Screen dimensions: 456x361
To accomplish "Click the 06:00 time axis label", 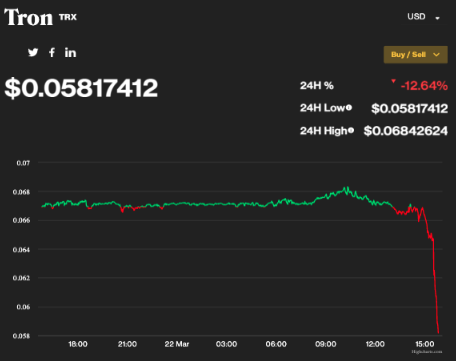I will pos(276,344).
